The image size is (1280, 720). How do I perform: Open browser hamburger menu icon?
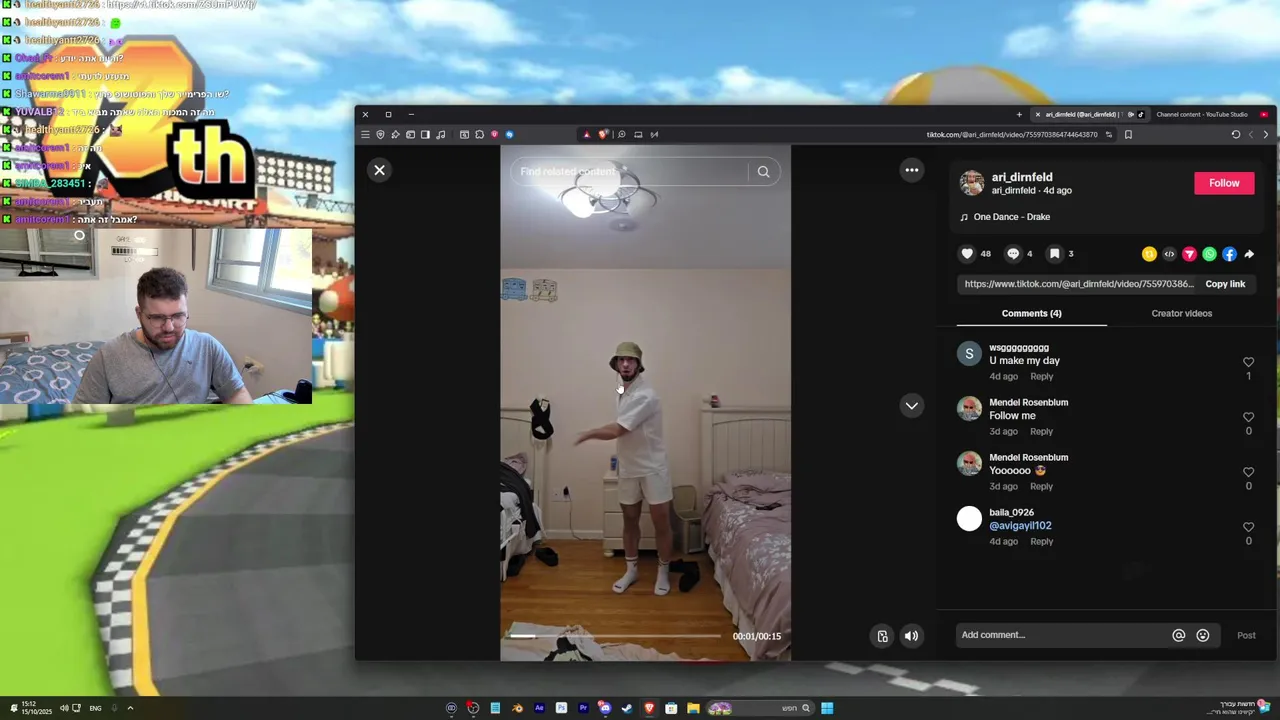tap(365, 134)
